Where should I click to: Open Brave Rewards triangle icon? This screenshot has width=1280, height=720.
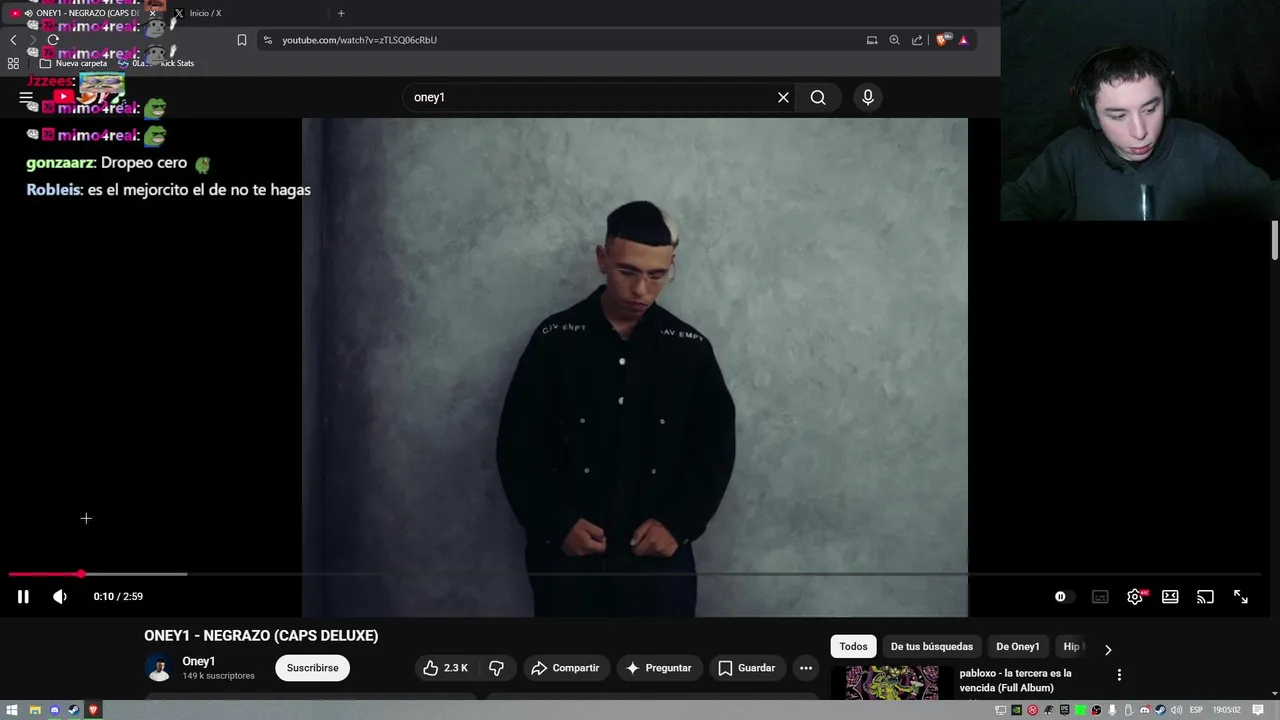[963, 40]
